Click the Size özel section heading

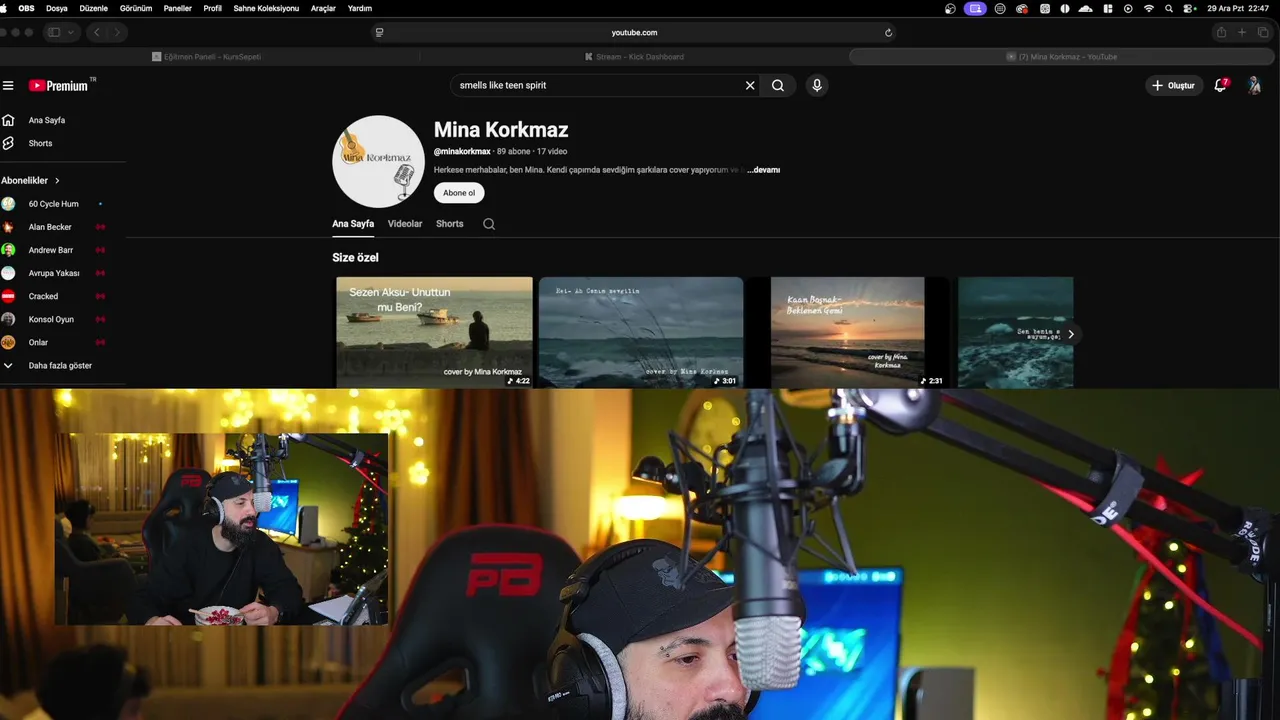pos(355,258)
